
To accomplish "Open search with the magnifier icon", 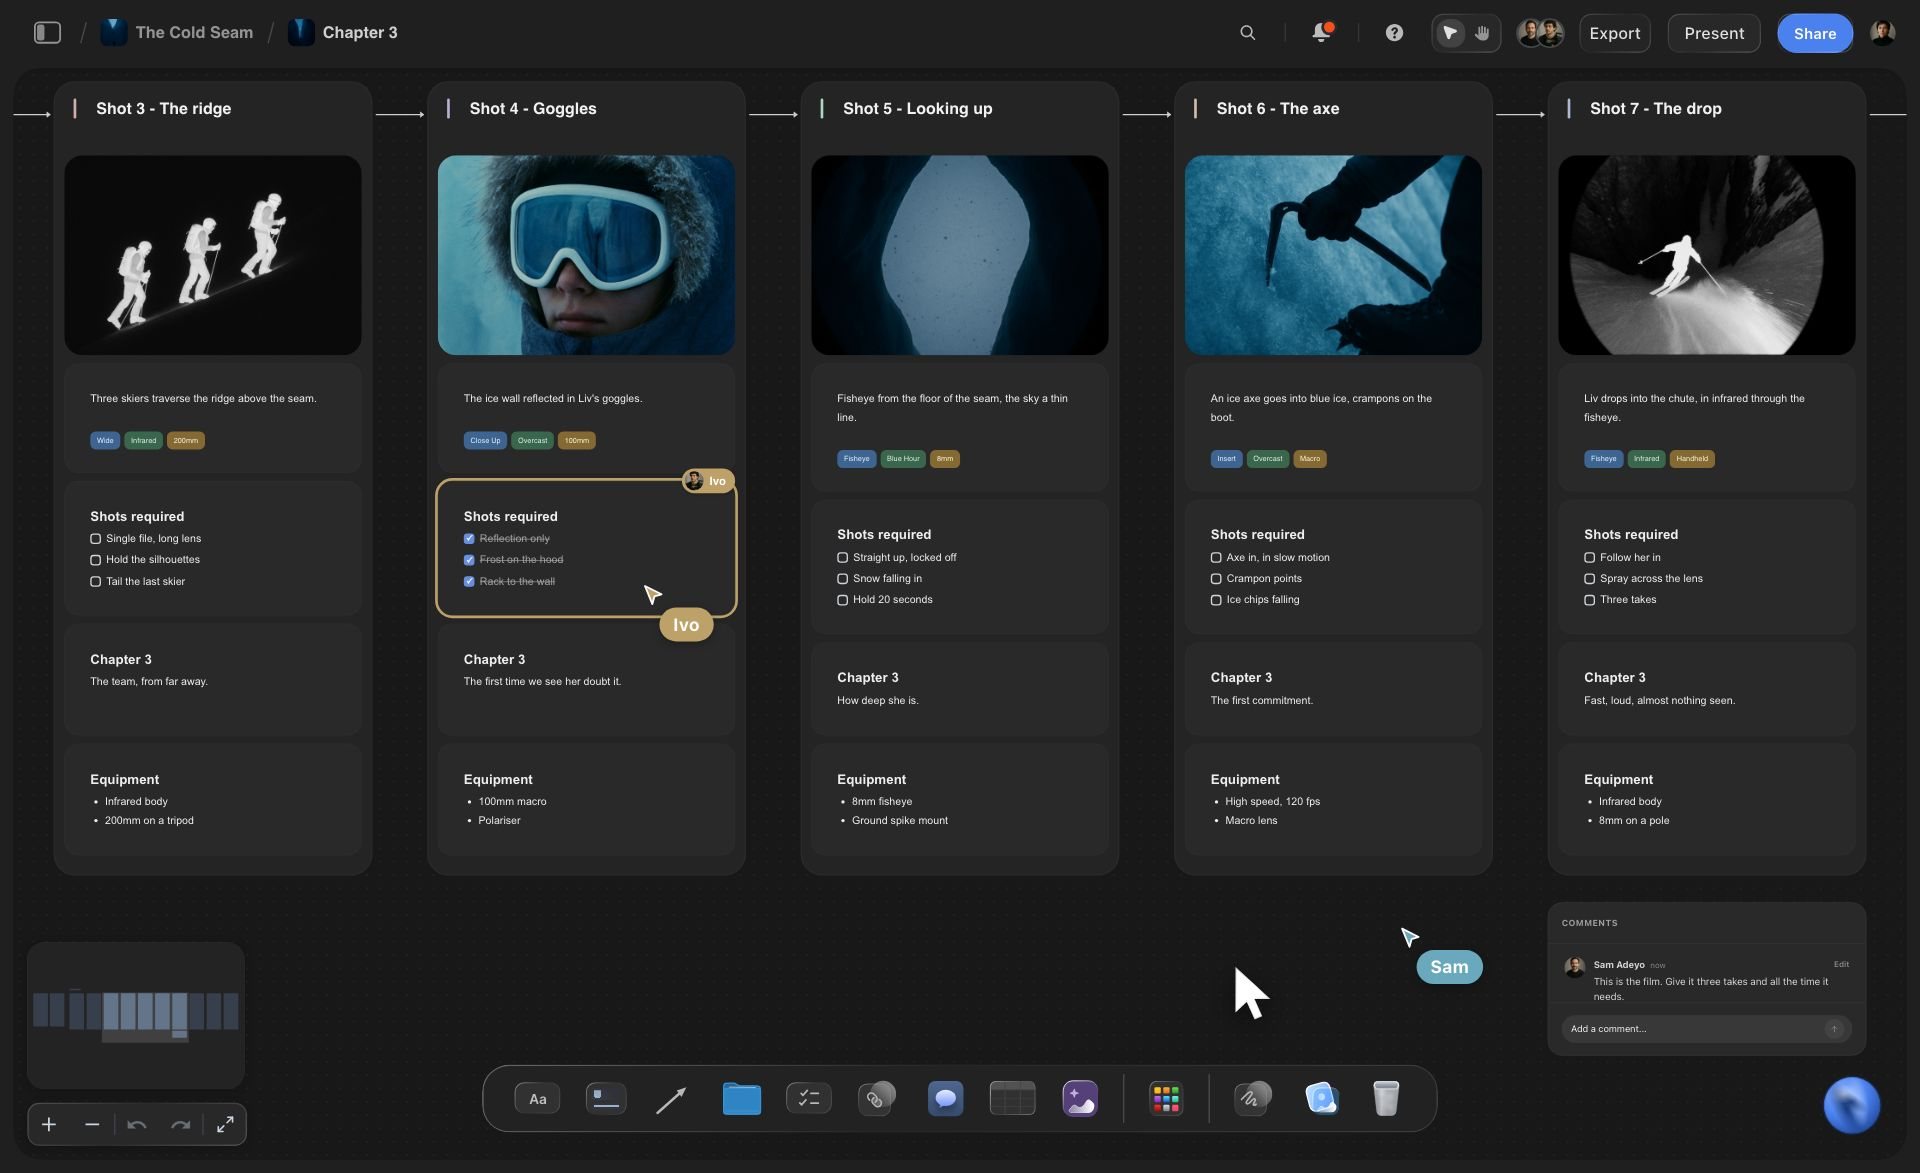I will coord(1247,33).
